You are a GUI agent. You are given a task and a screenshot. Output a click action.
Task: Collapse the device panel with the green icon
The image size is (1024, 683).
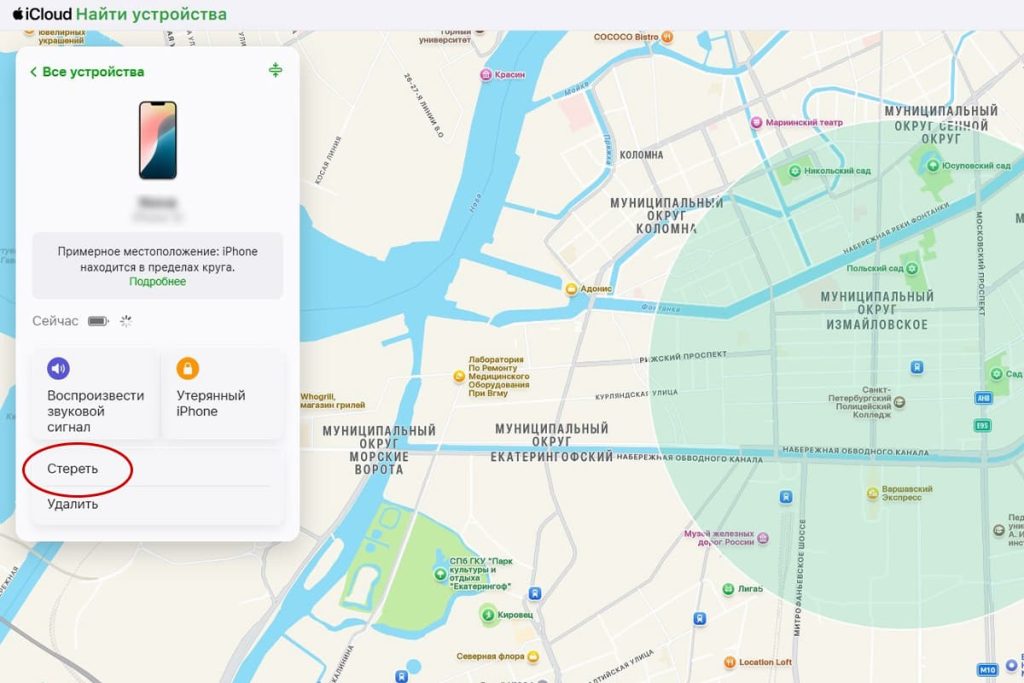tap(276, 70)
